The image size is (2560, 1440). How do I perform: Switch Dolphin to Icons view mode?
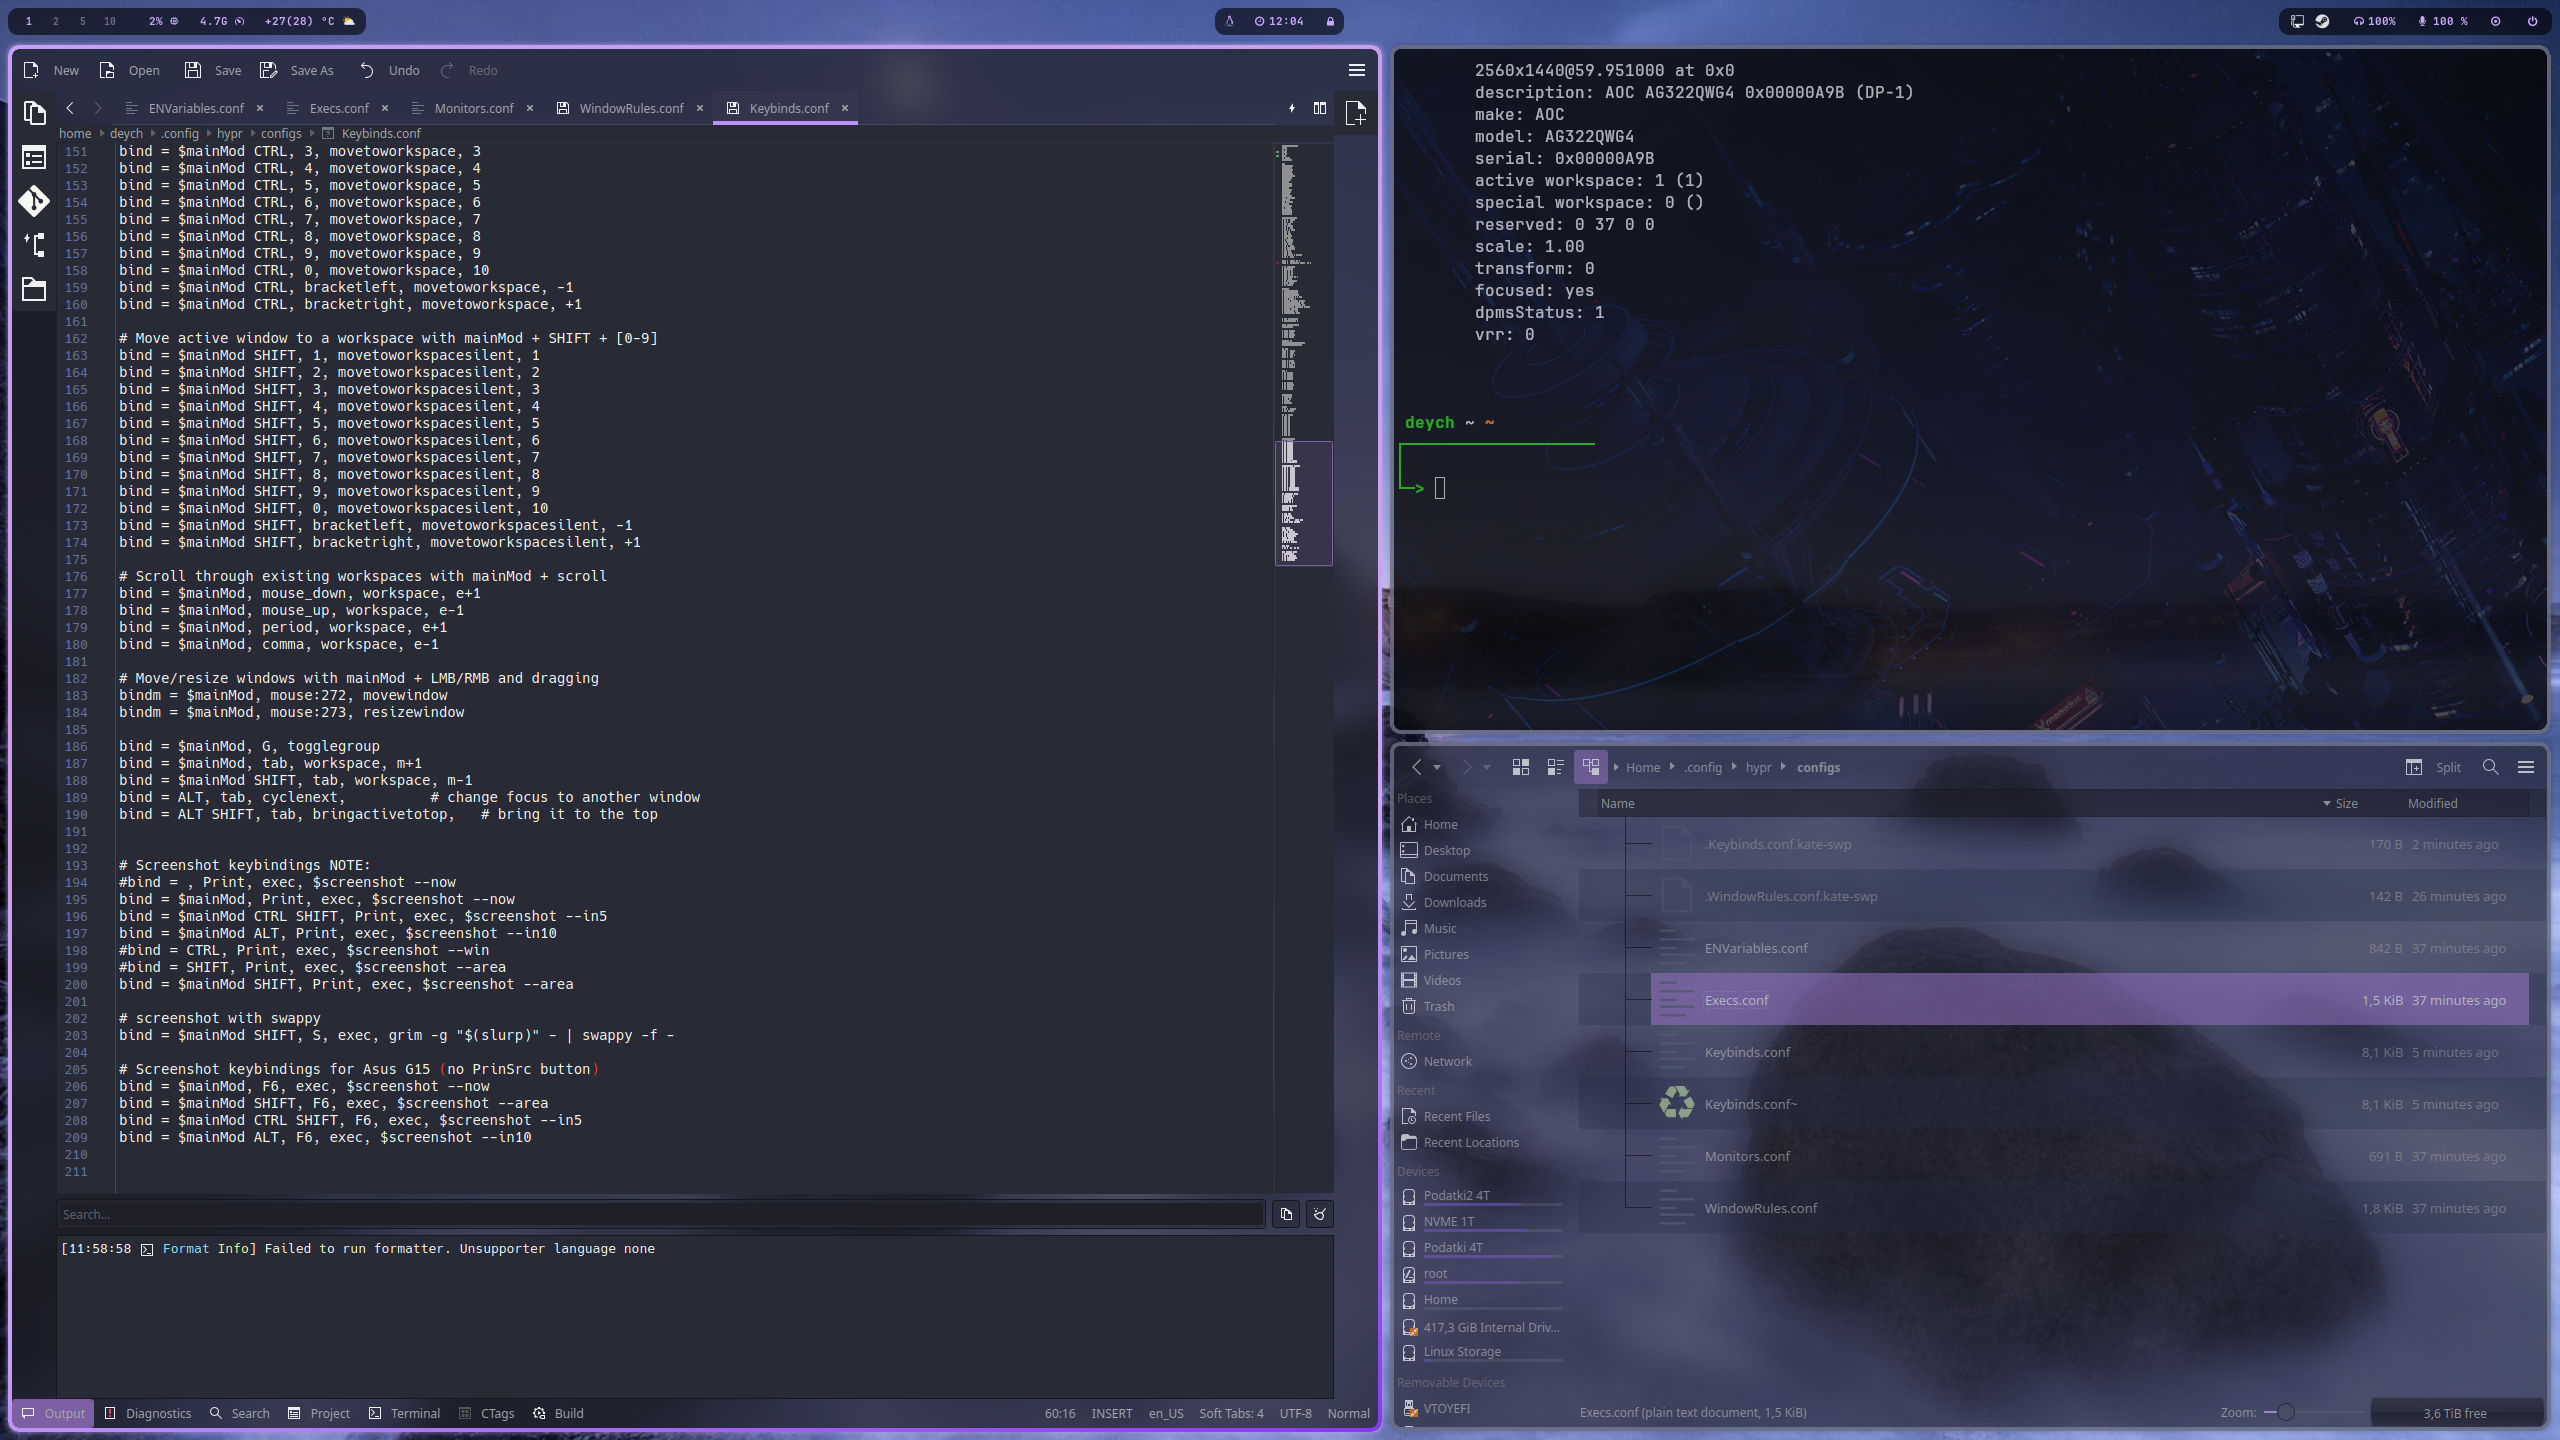pyautogui.click(x=1520, y=767)
